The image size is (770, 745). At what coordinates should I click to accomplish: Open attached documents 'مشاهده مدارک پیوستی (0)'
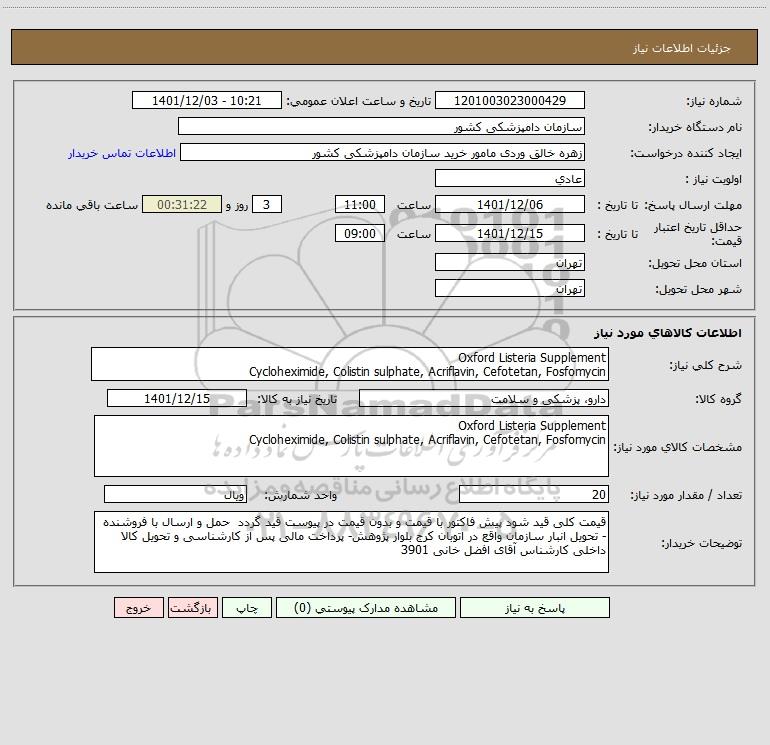[366, 608]
